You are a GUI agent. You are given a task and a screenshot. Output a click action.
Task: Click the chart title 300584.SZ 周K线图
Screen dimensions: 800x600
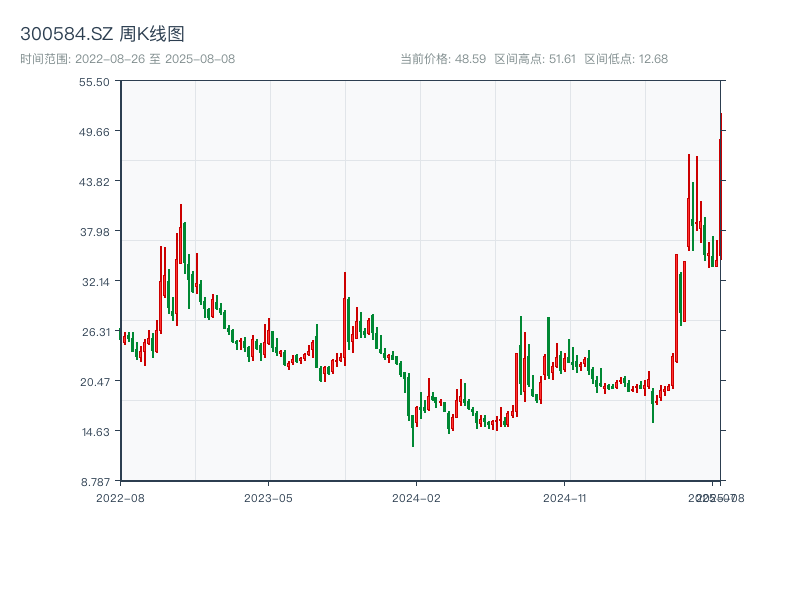click(102, 34)
